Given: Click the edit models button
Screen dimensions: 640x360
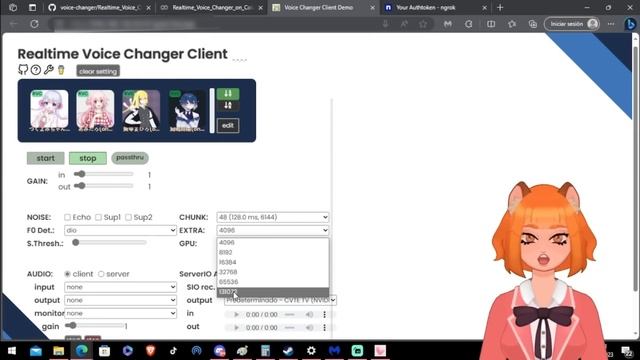Looking at the screenshot, I should tap(228, 125).
